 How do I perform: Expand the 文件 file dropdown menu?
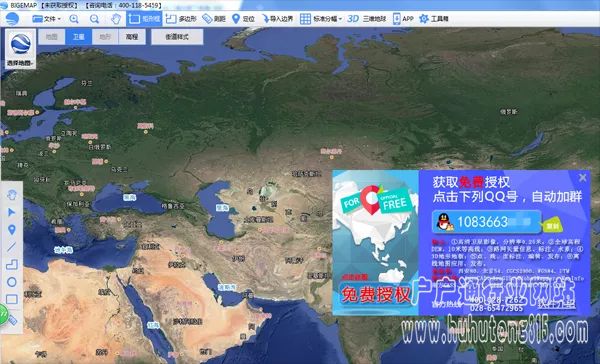(x=47, y=19)
